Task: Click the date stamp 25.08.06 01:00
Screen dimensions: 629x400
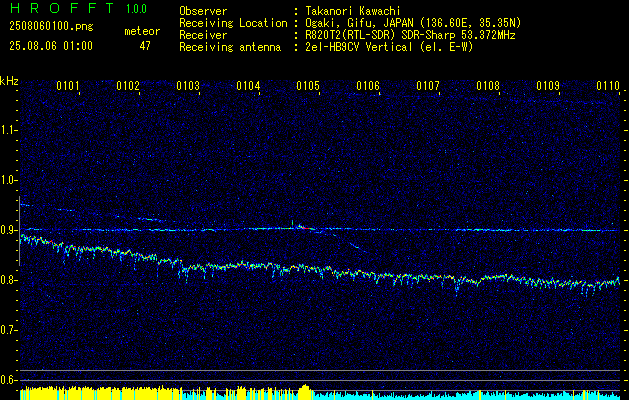Action: pos(51,46)
